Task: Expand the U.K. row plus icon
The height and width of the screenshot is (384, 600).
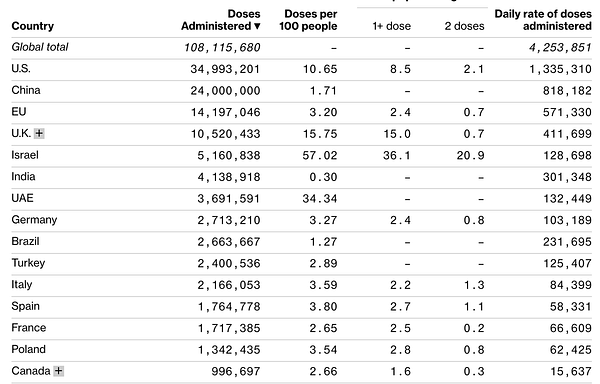Action: pos(39,133)
